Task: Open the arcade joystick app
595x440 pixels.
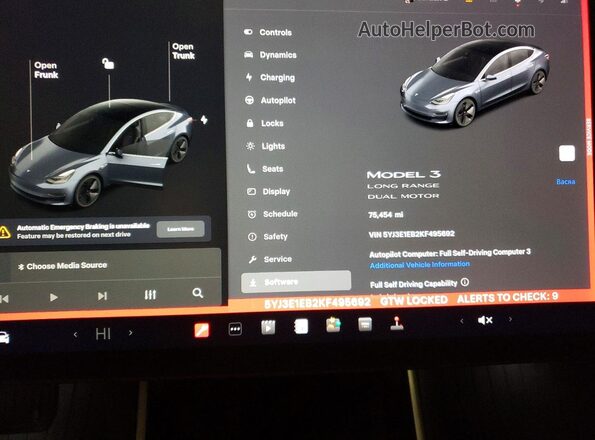Action: 397,324
